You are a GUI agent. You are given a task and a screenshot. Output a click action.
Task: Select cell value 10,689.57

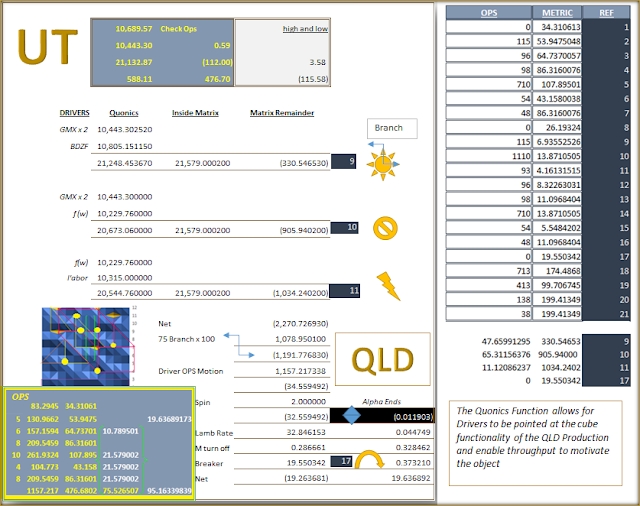pyautogui.click(x=134, y=29)
